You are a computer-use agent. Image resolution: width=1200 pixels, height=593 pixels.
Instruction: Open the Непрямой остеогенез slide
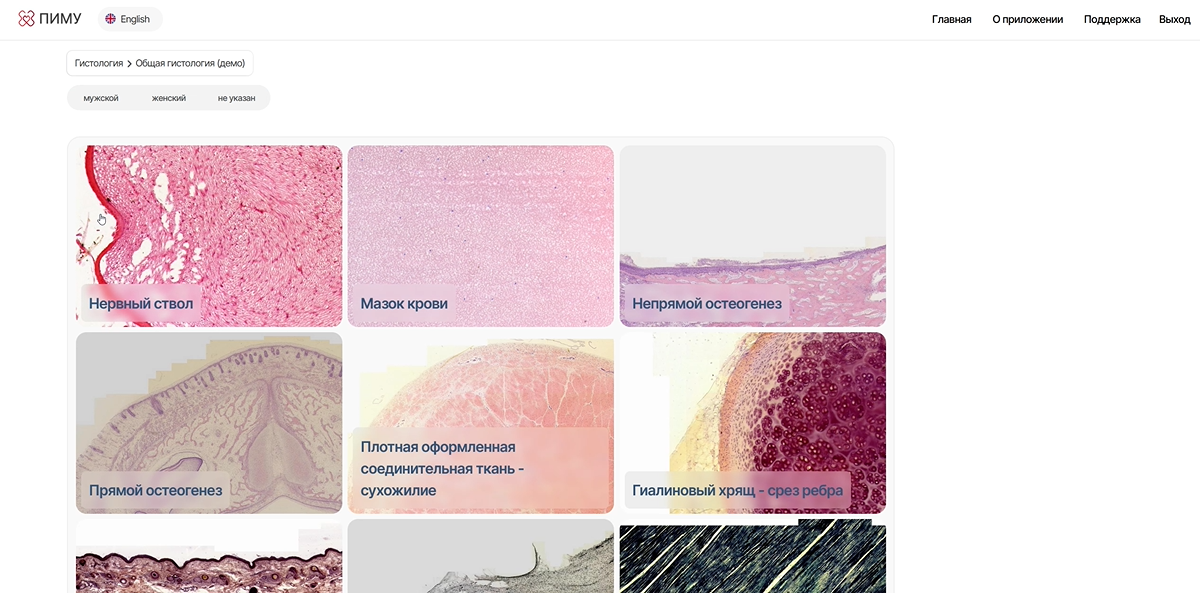click(753, 236)
